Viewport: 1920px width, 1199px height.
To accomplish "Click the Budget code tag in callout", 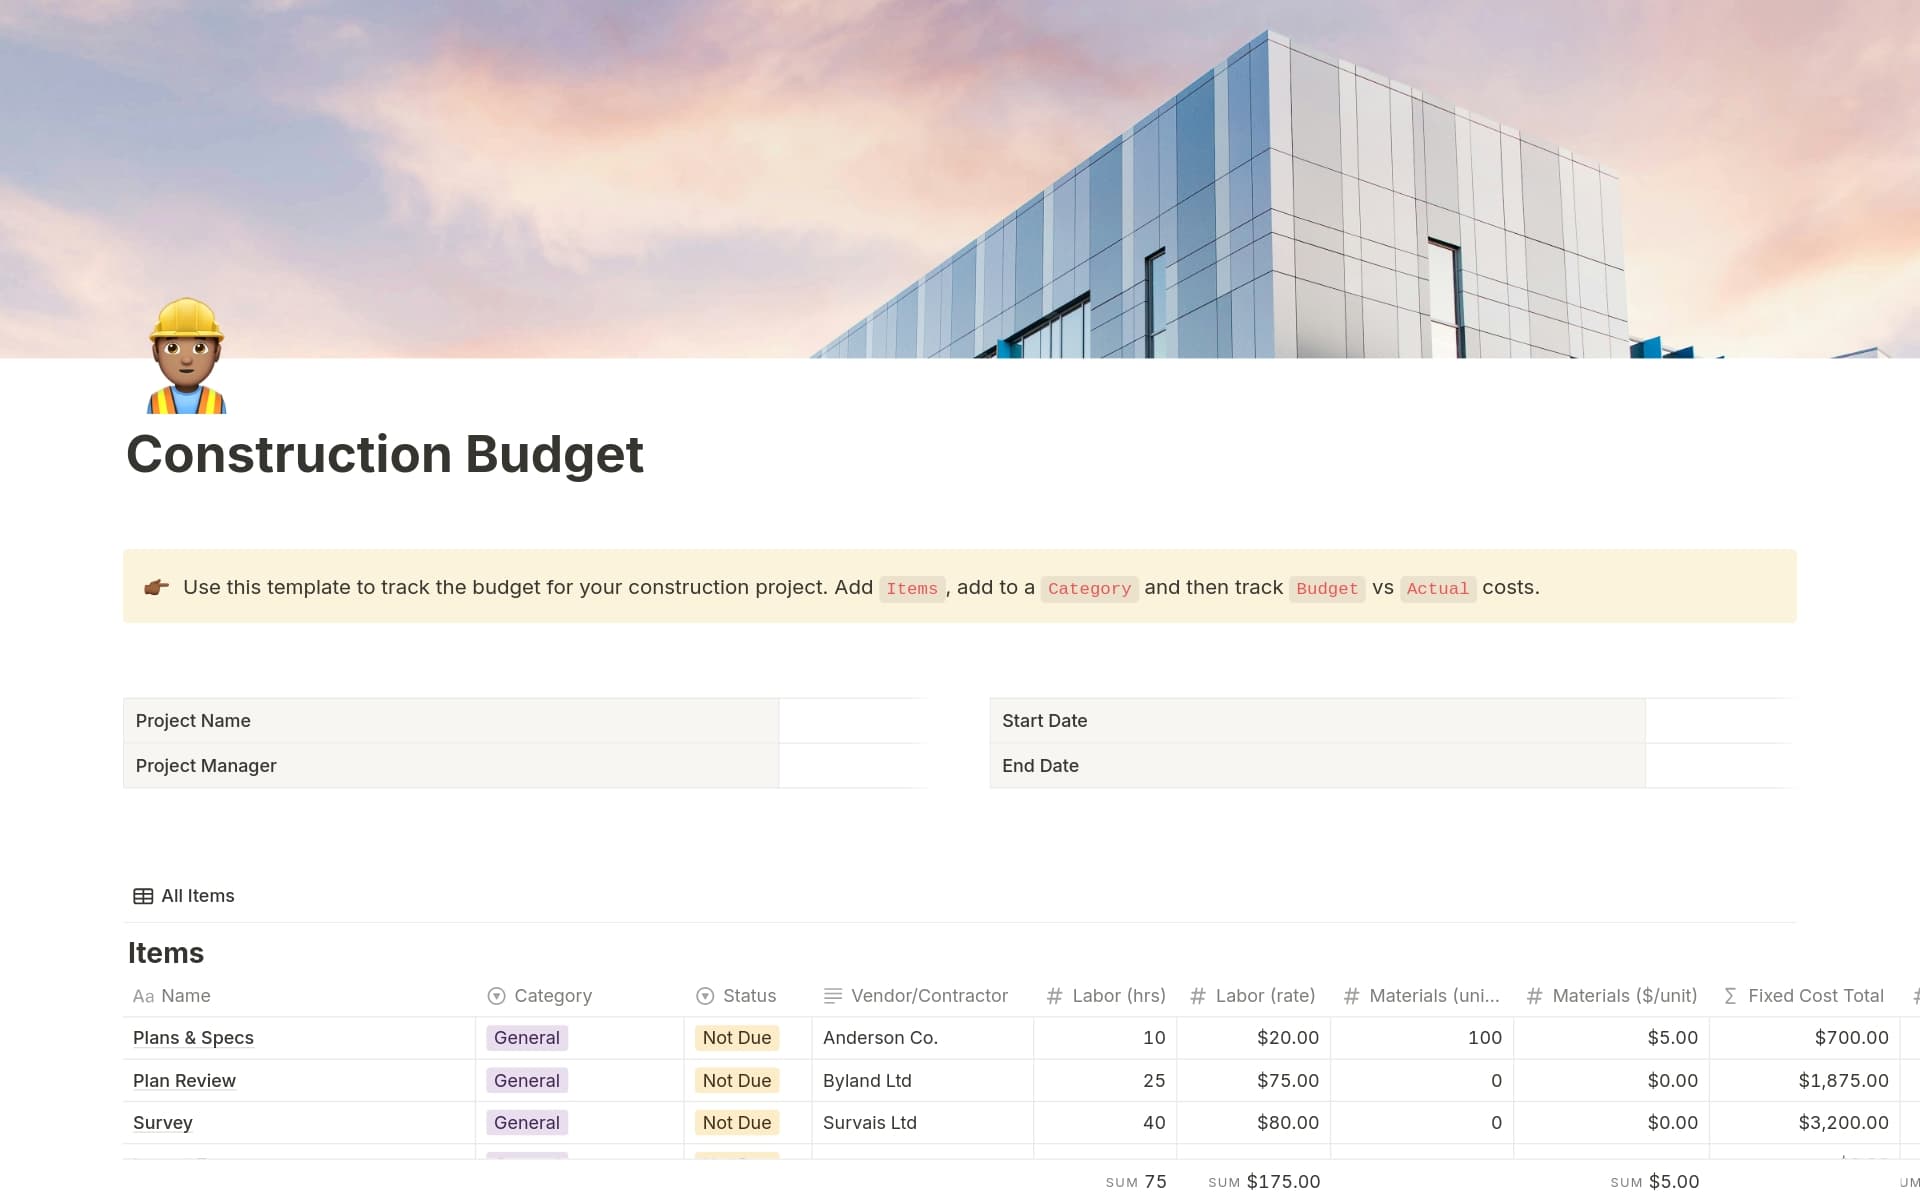I will [1327, 588].
